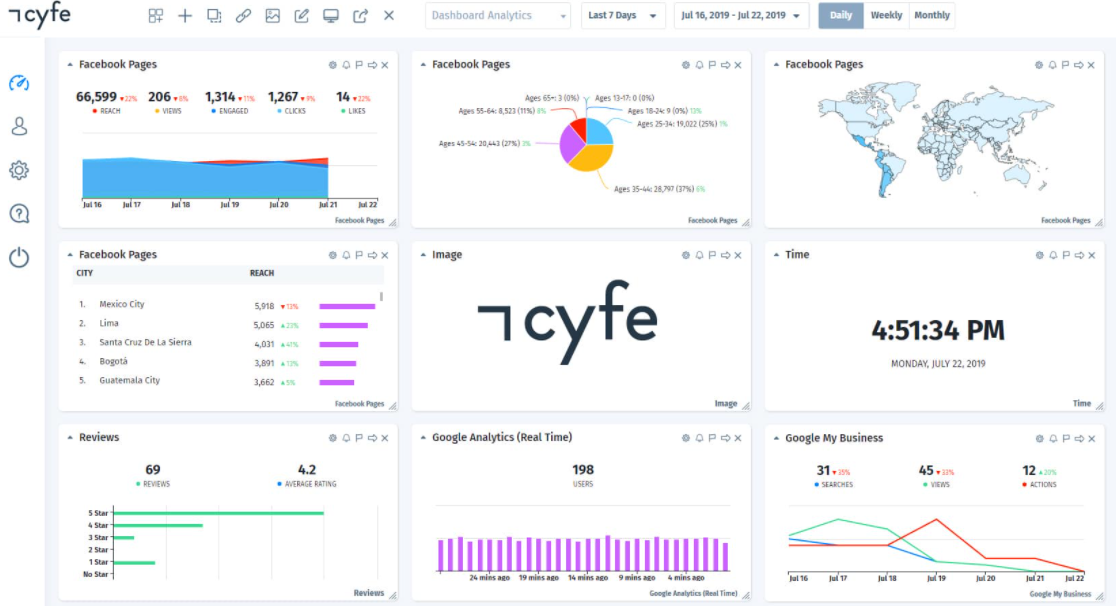Click the city list scrollbar
This screenshot has width=1116, height=606.
tap(381, 296)
